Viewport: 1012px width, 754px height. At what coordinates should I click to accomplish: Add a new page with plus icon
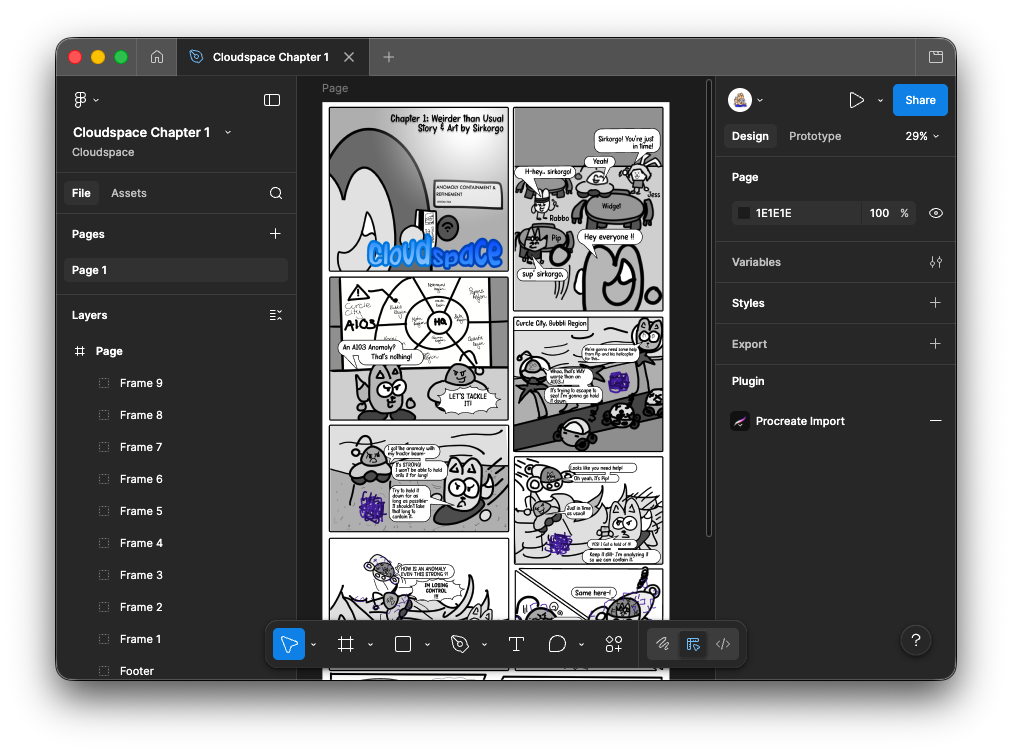(276, 234)
